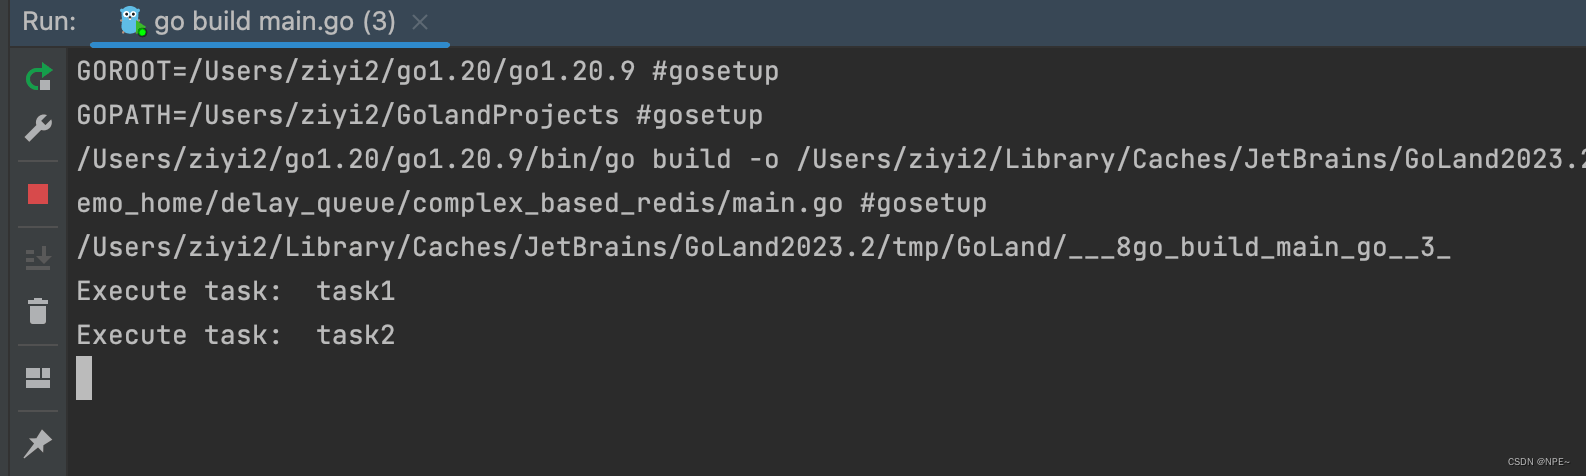
Task: Click the complex_based_redis/main.go path line
Action: 532,203
